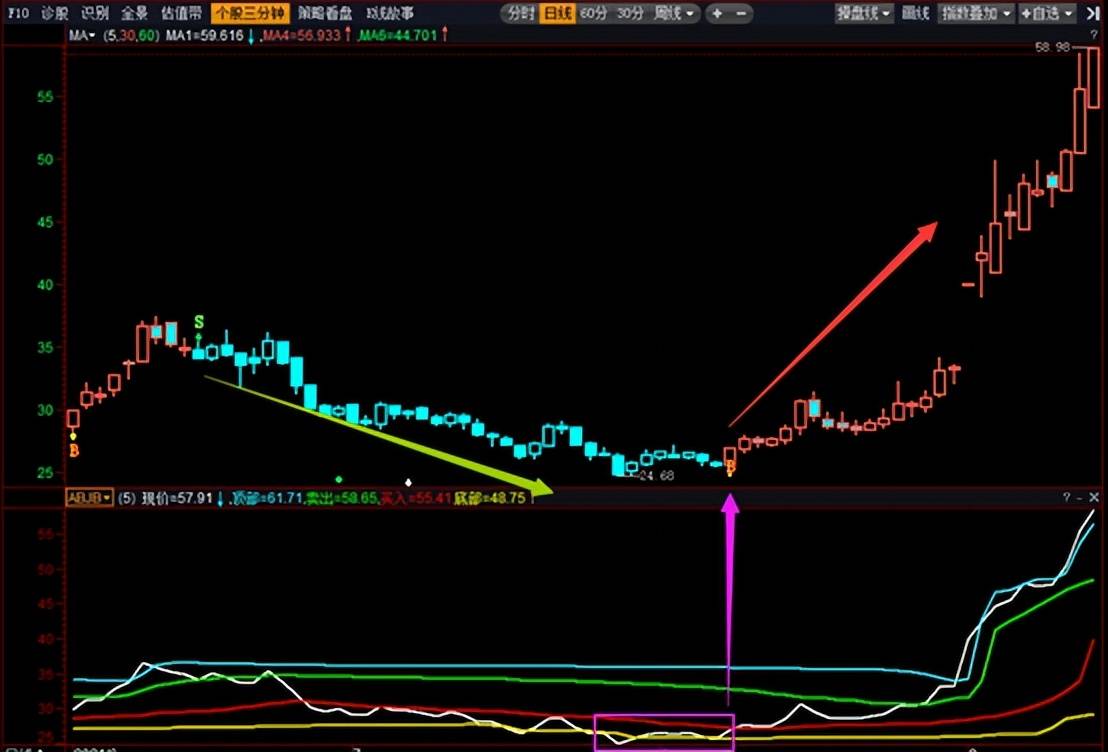1108x752 pixels.
Task: Click the 55 price axis label
Action: tap(45, 97)
